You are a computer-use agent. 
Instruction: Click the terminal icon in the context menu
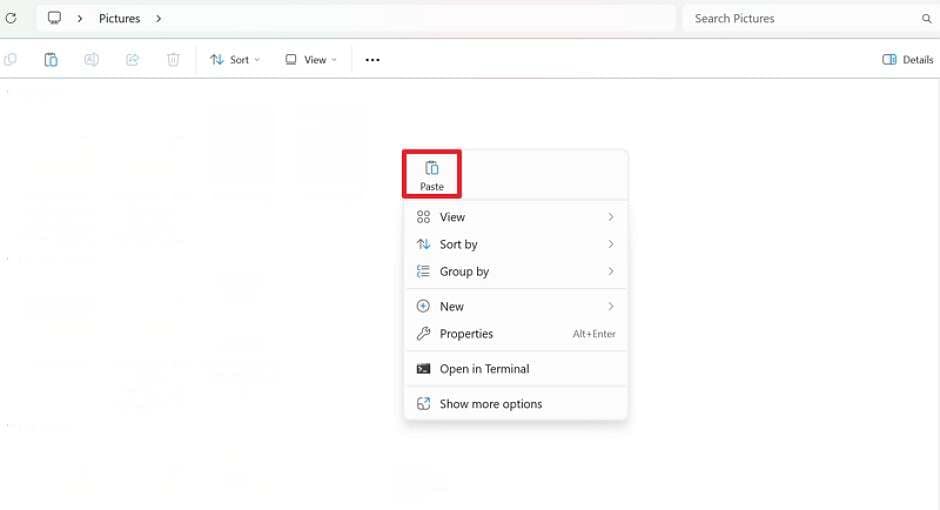point(423,369)
